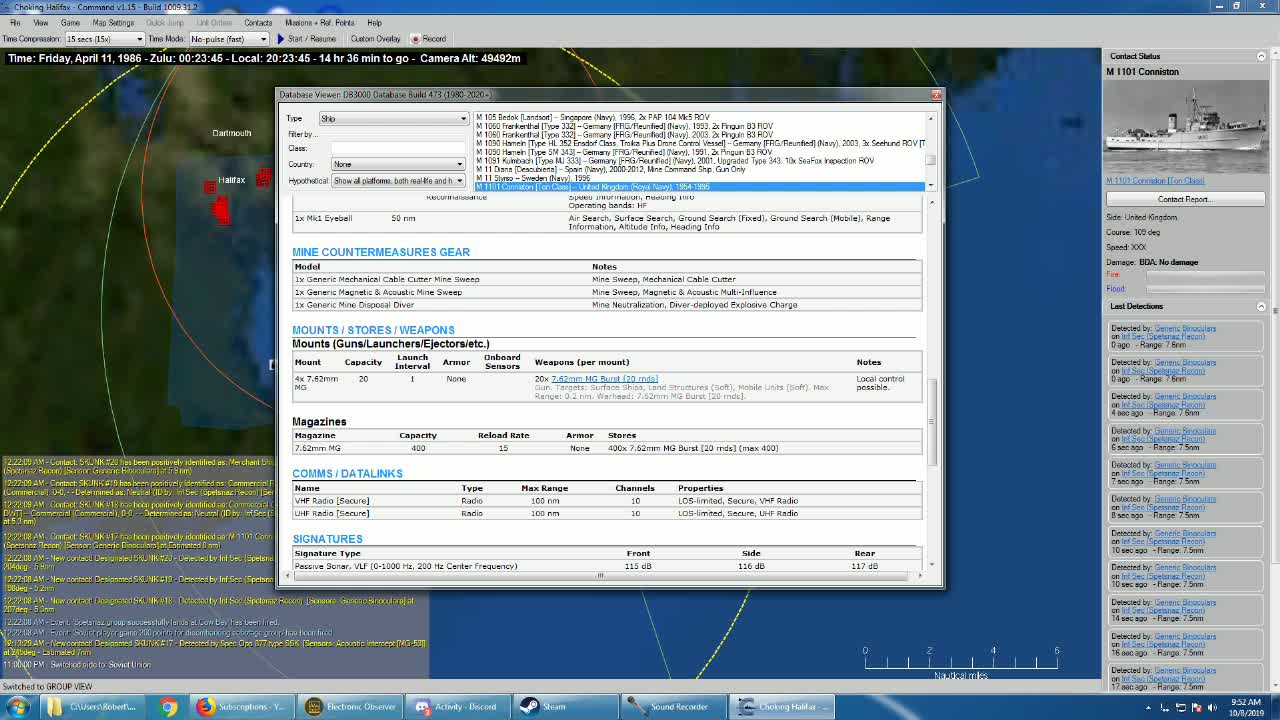Click the M 1101 Conniston ship photo

coord(1185,127)
